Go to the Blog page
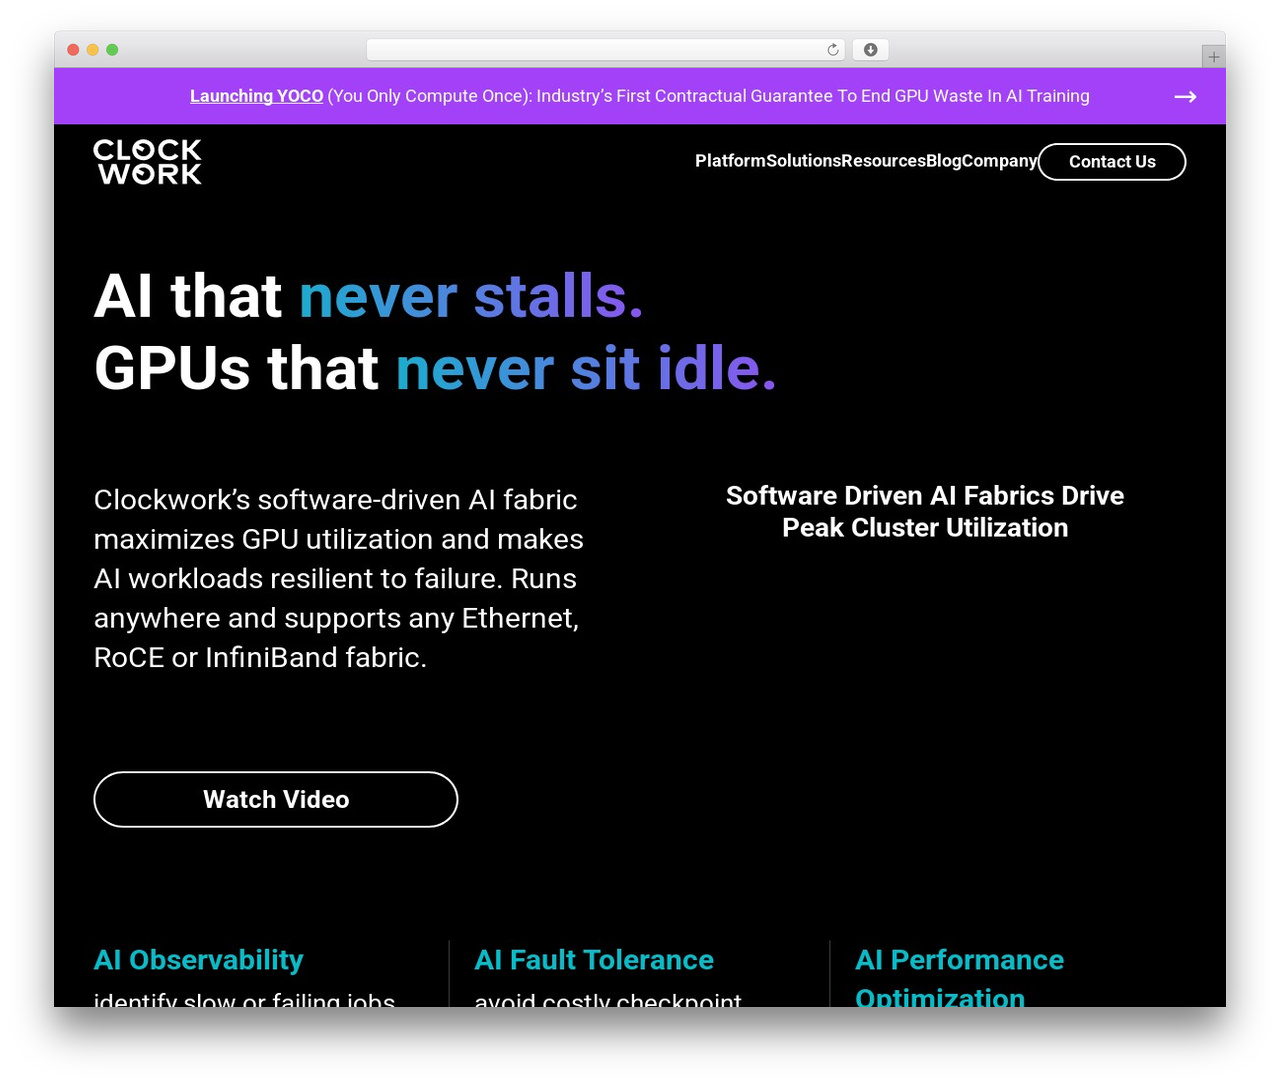Screen dimensions: 1280x1084 tap(944, 161)
